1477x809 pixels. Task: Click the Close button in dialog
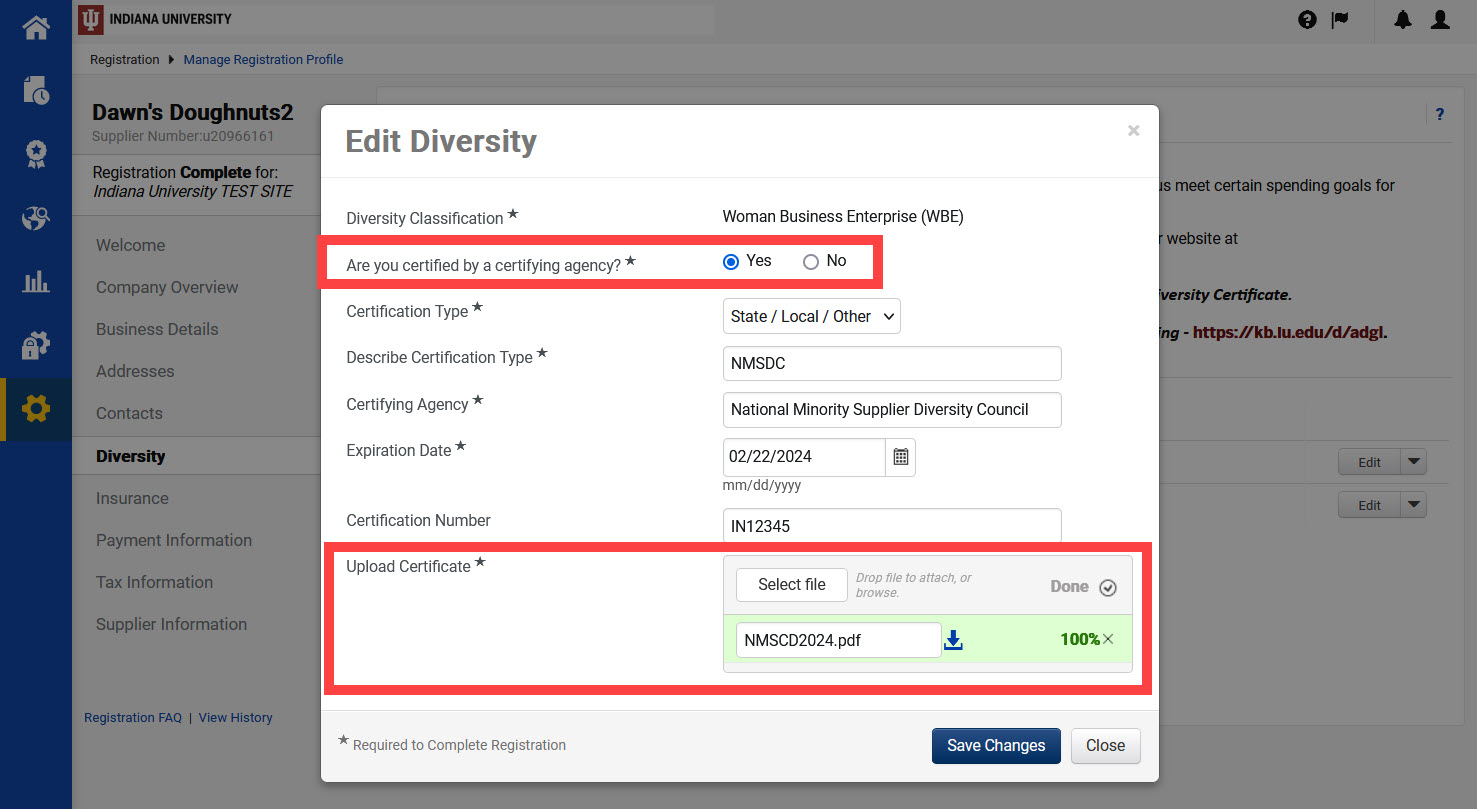(x=1105, y=745)
